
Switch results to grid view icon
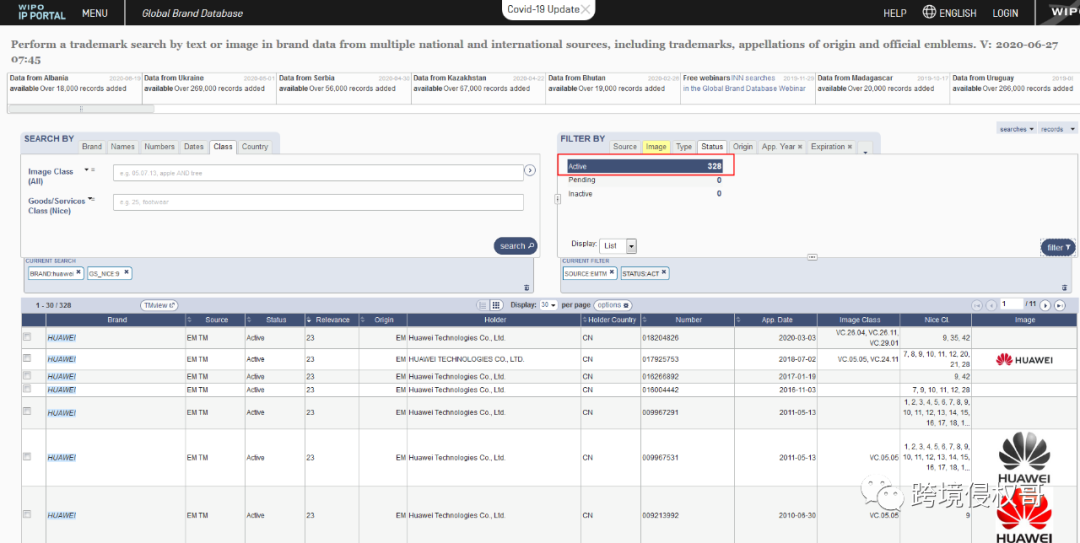495,305
